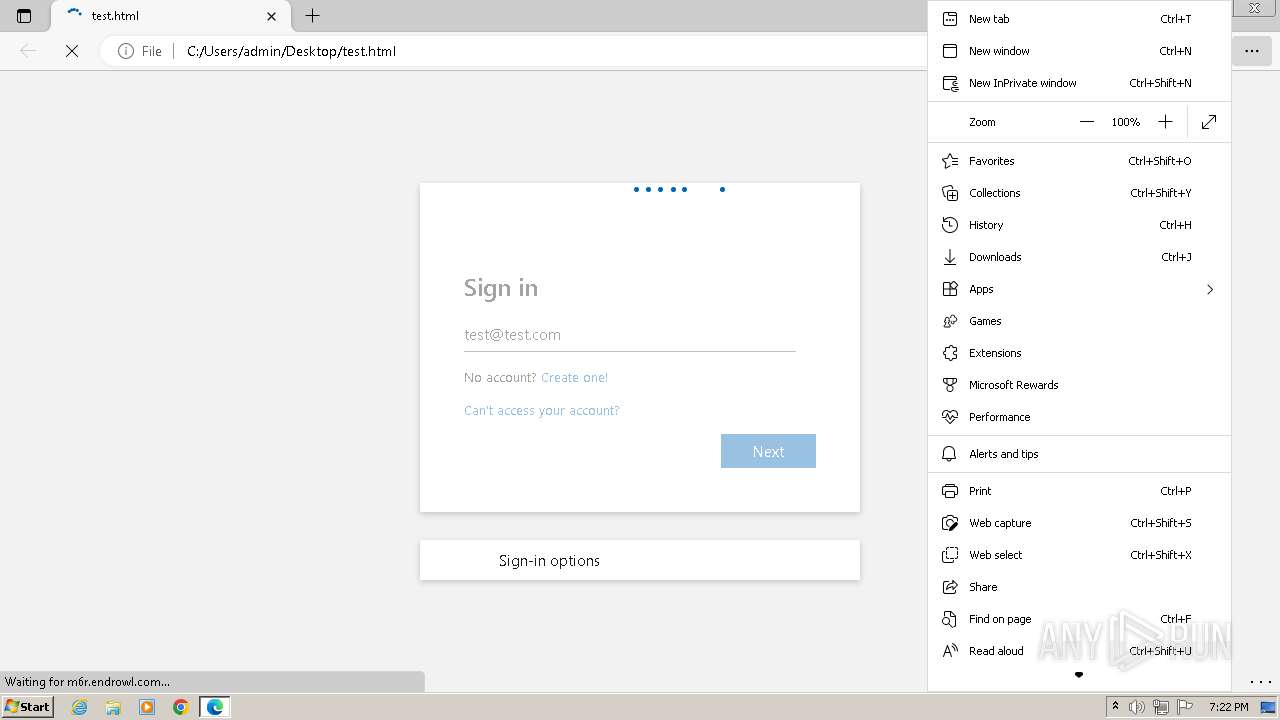Screen dimensions: 1280x720
Task: Choose New InPrivate window entry
Action: (1079, 83)
